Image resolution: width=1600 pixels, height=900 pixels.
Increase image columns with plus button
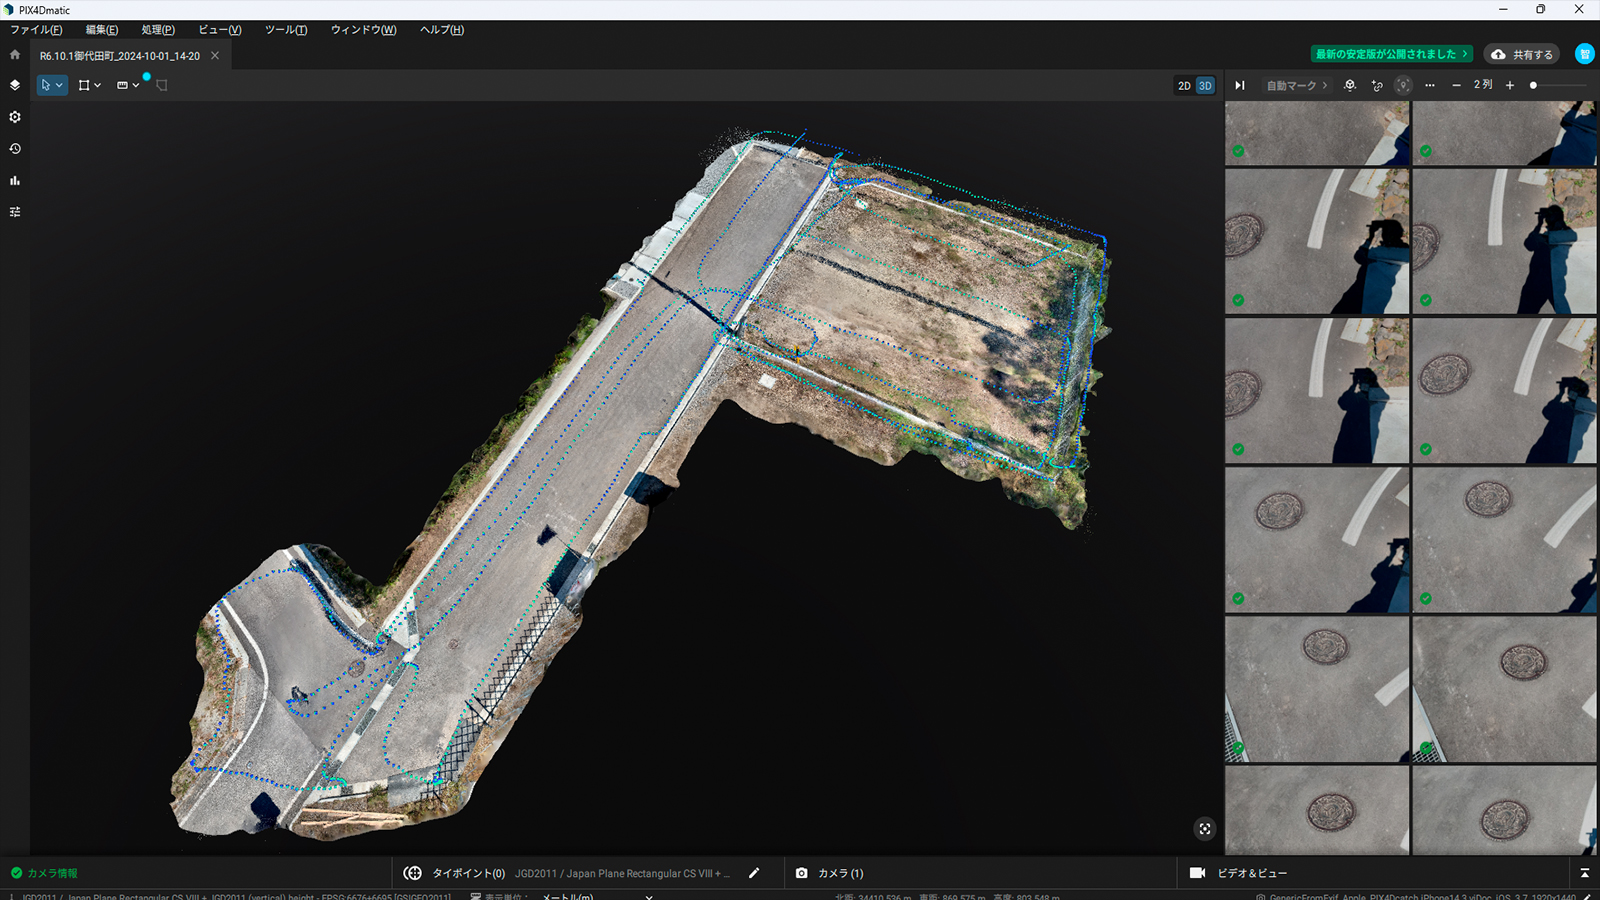pos(1510,85)
